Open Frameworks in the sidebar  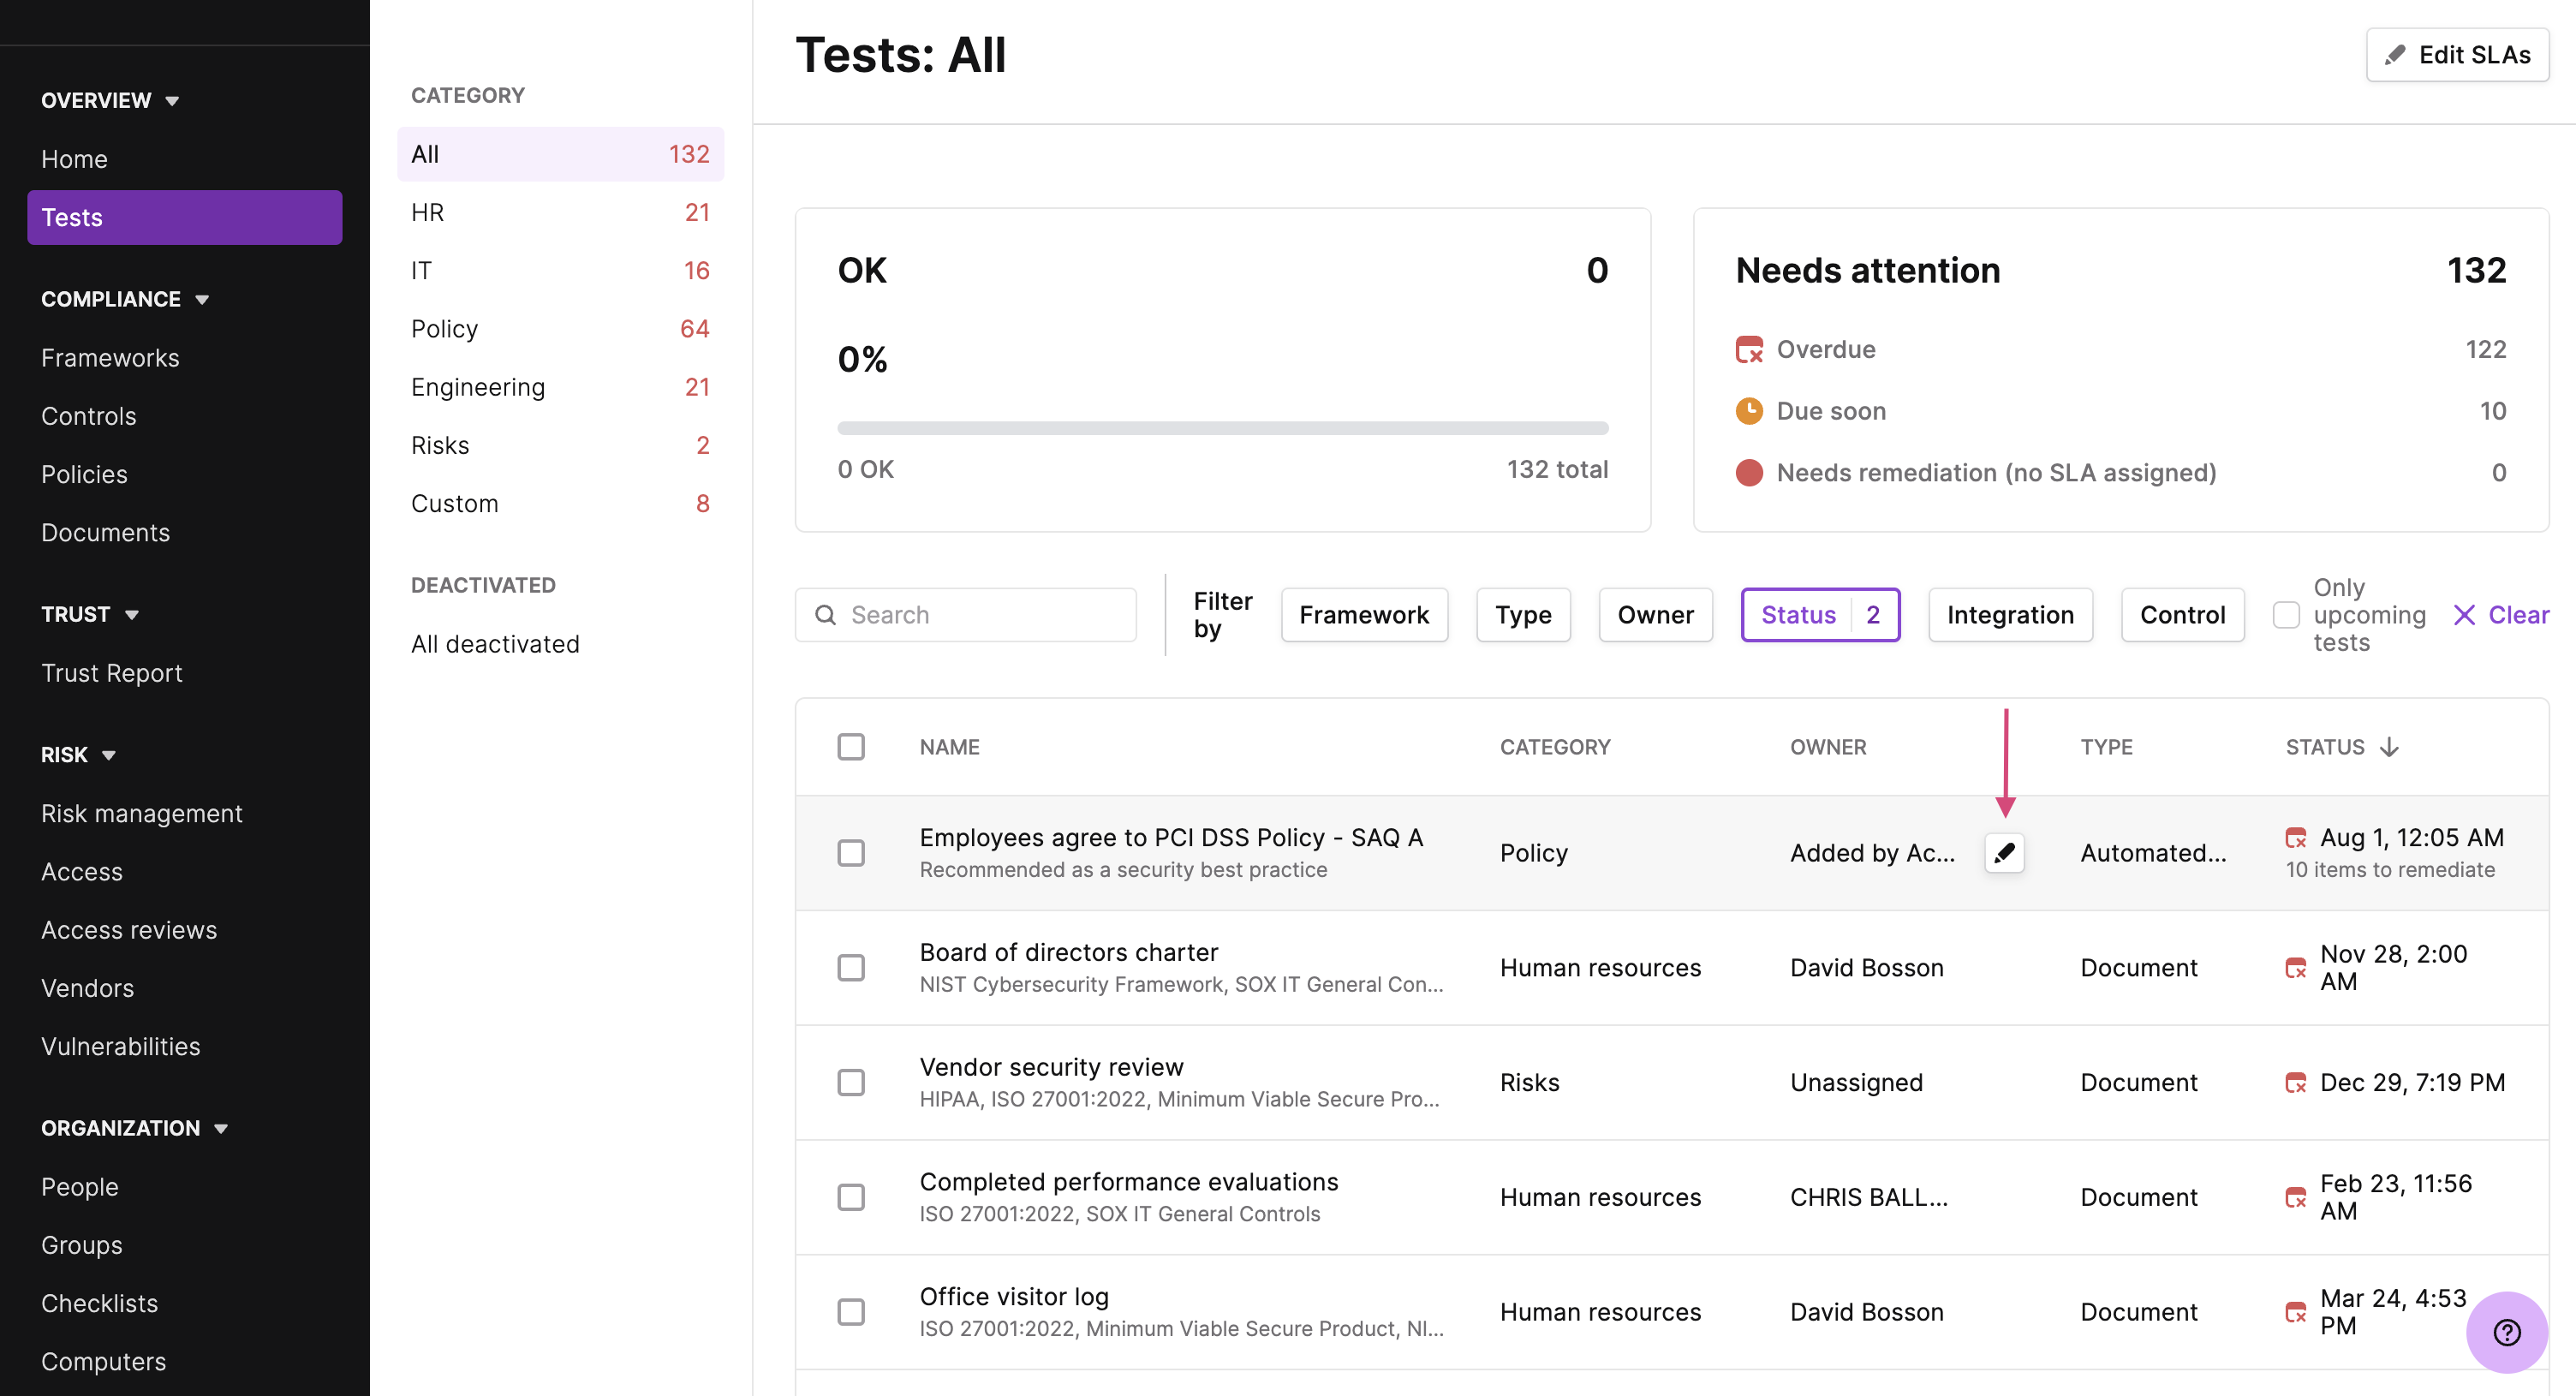pyautogui.click(x=110, y=358)
